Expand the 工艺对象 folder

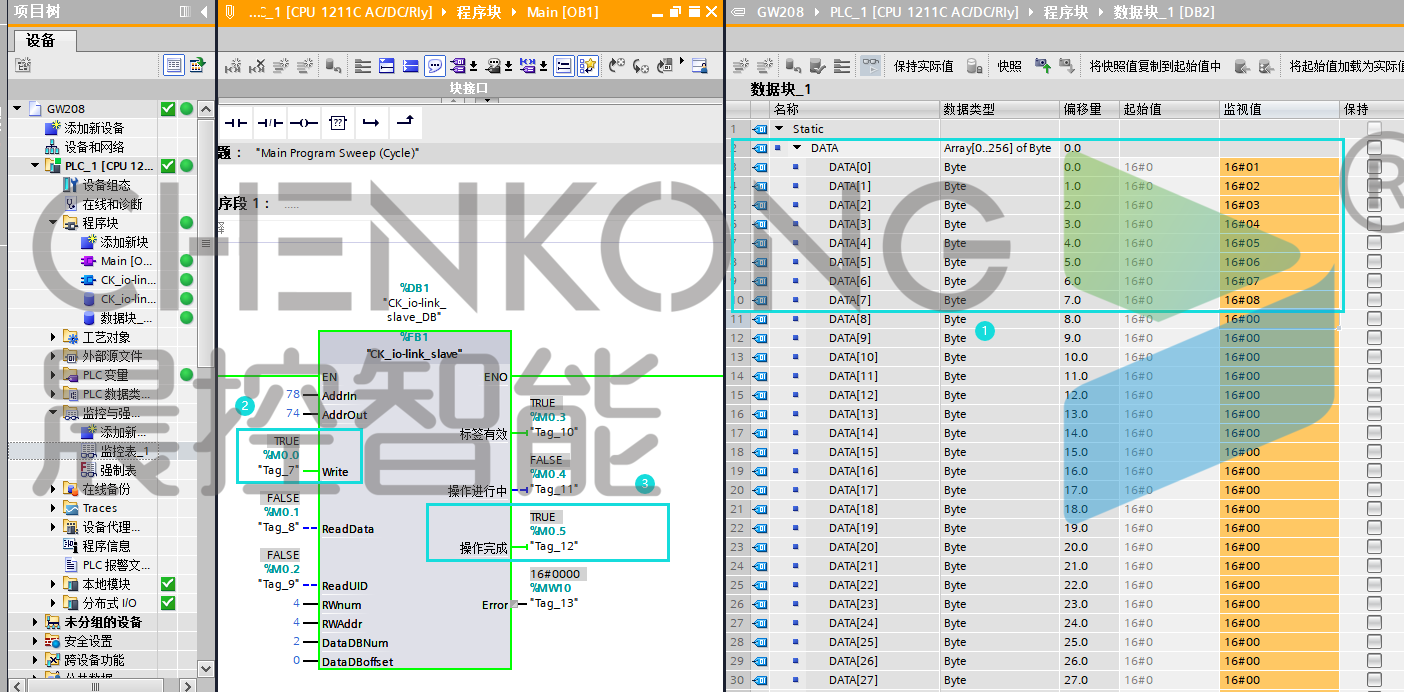tap(54, 337)
